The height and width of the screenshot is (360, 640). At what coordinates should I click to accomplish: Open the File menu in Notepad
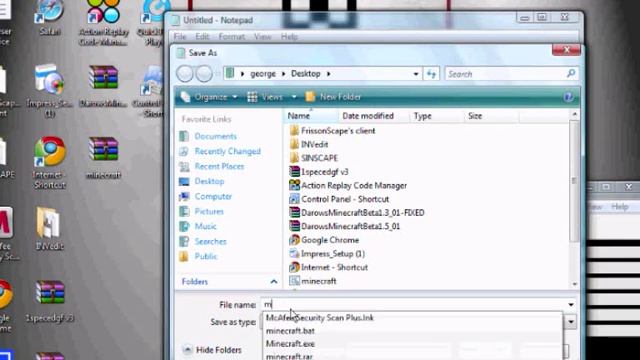click(x=180, y=37)
